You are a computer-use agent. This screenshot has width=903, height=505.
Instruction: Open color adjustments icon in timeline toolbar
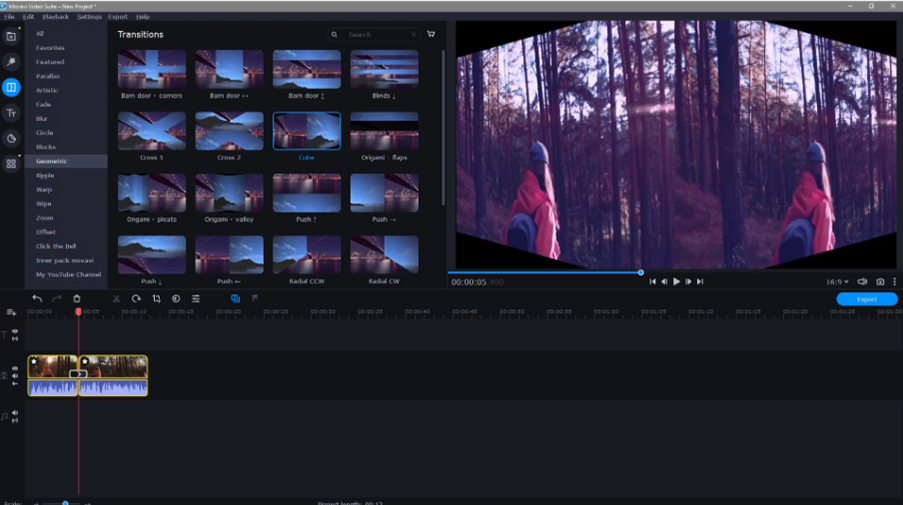[176, 298]
